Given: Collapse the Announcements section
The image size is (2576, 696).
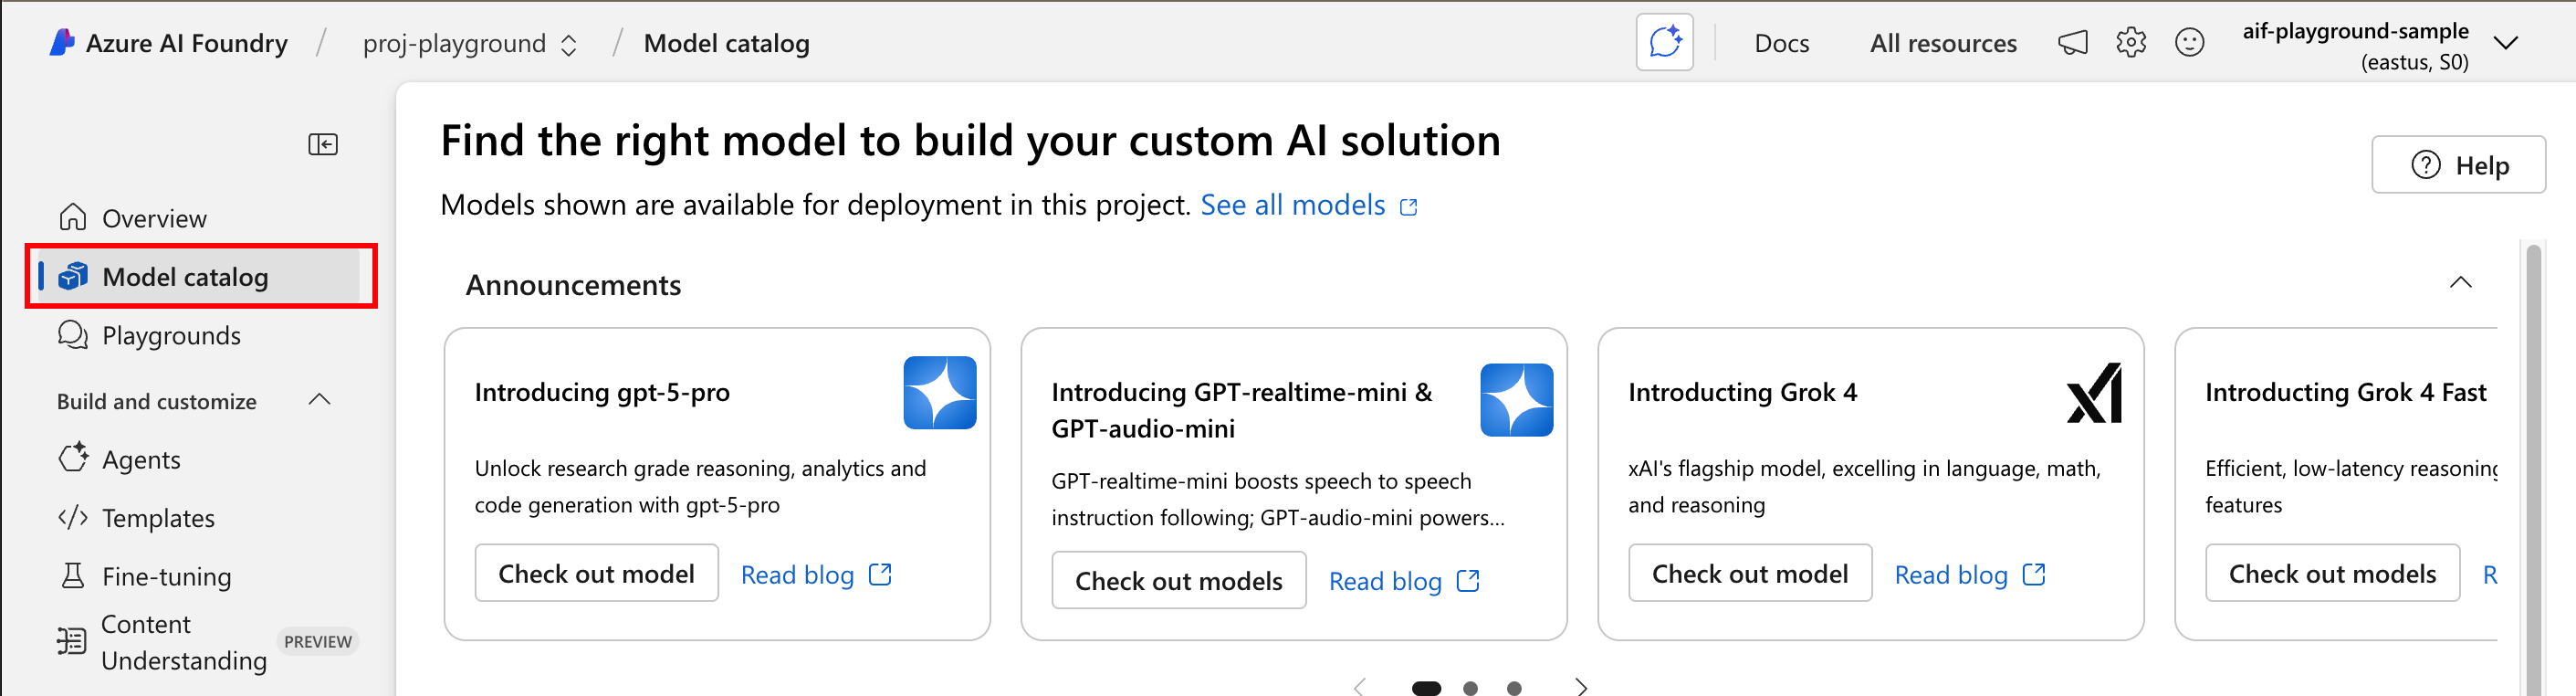Looking at the screenshot, I should [x=2462, y=283].
